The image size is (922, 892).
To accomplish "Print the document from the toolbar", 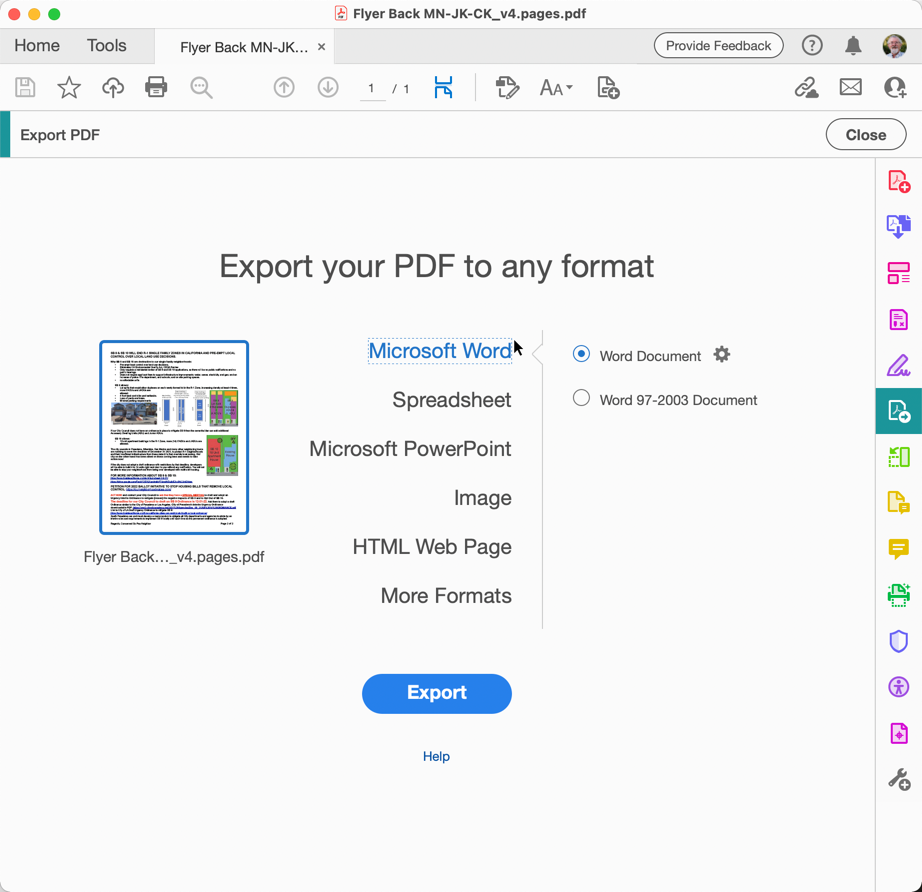I will (156, 87).
